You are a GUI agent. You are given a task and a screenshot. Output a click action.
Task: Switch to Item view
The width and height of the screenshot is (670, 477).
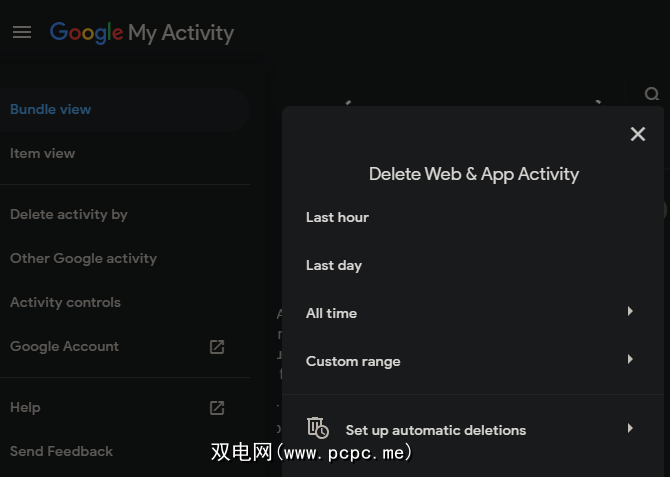(43, 154)
